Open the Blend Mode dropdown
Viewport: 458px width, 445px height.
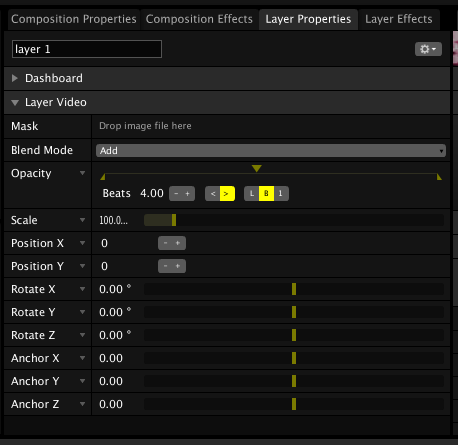271,151
